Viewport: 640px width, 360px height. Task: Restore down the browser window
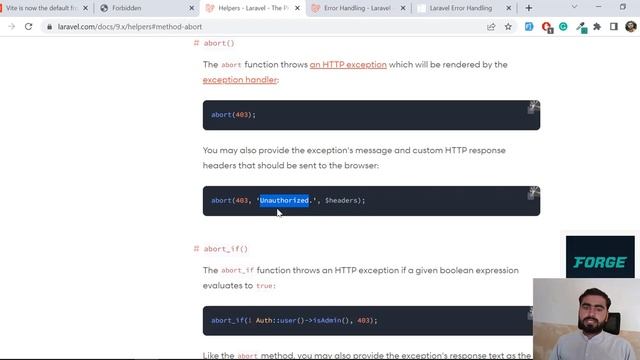click(x=623, y=7)
